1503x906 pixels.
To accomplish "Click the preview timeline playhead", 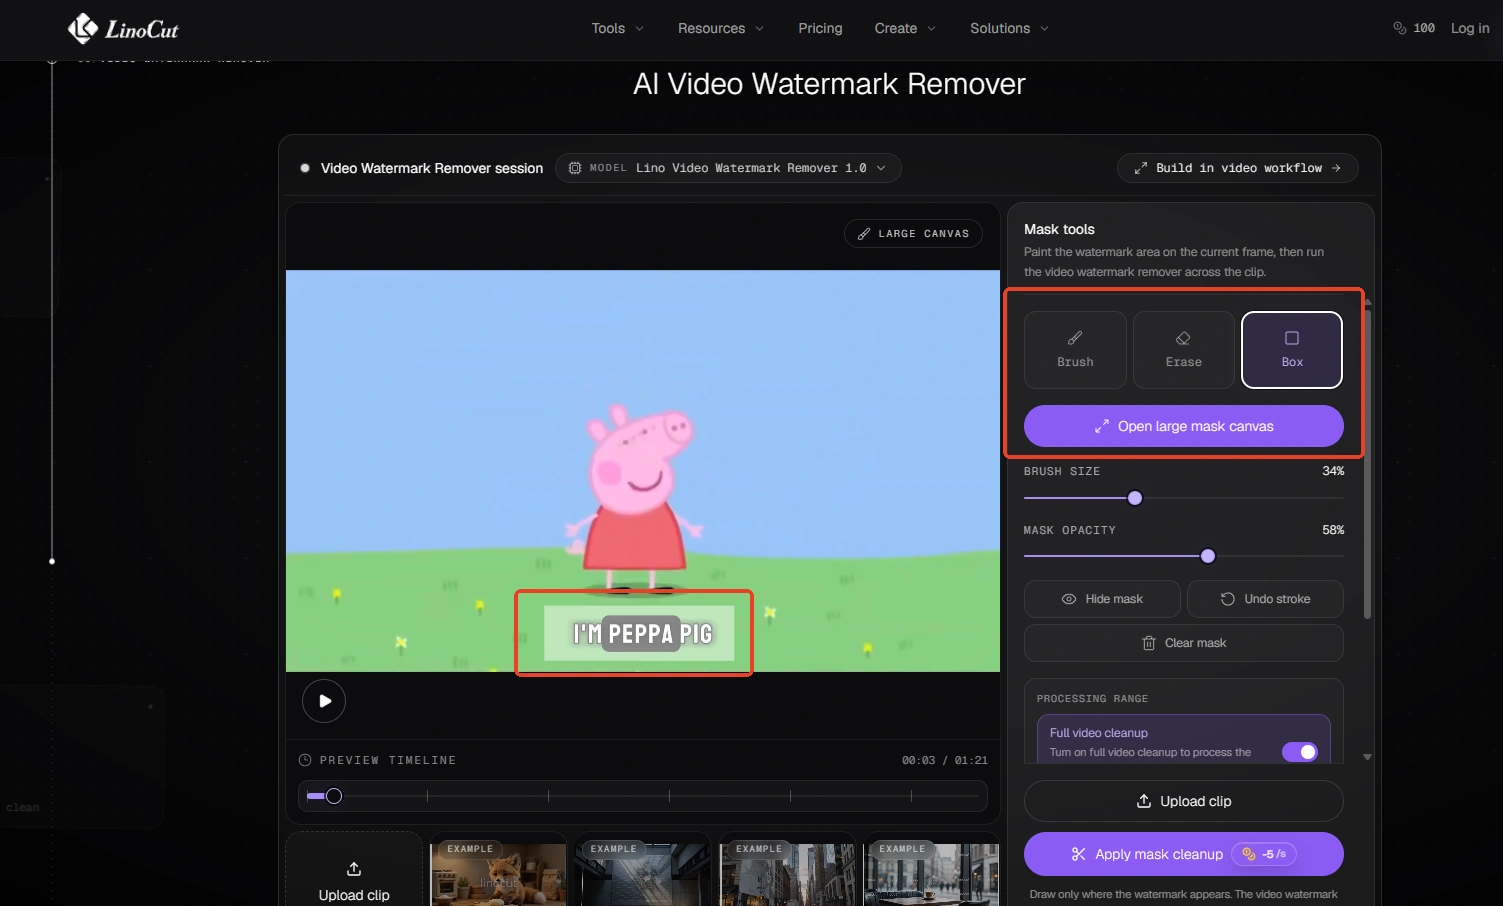I will pos(334,796).
